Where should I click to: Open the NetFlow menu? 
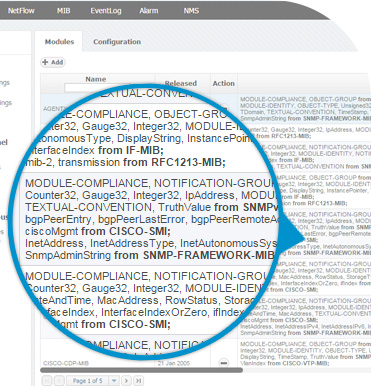(21, 11)
